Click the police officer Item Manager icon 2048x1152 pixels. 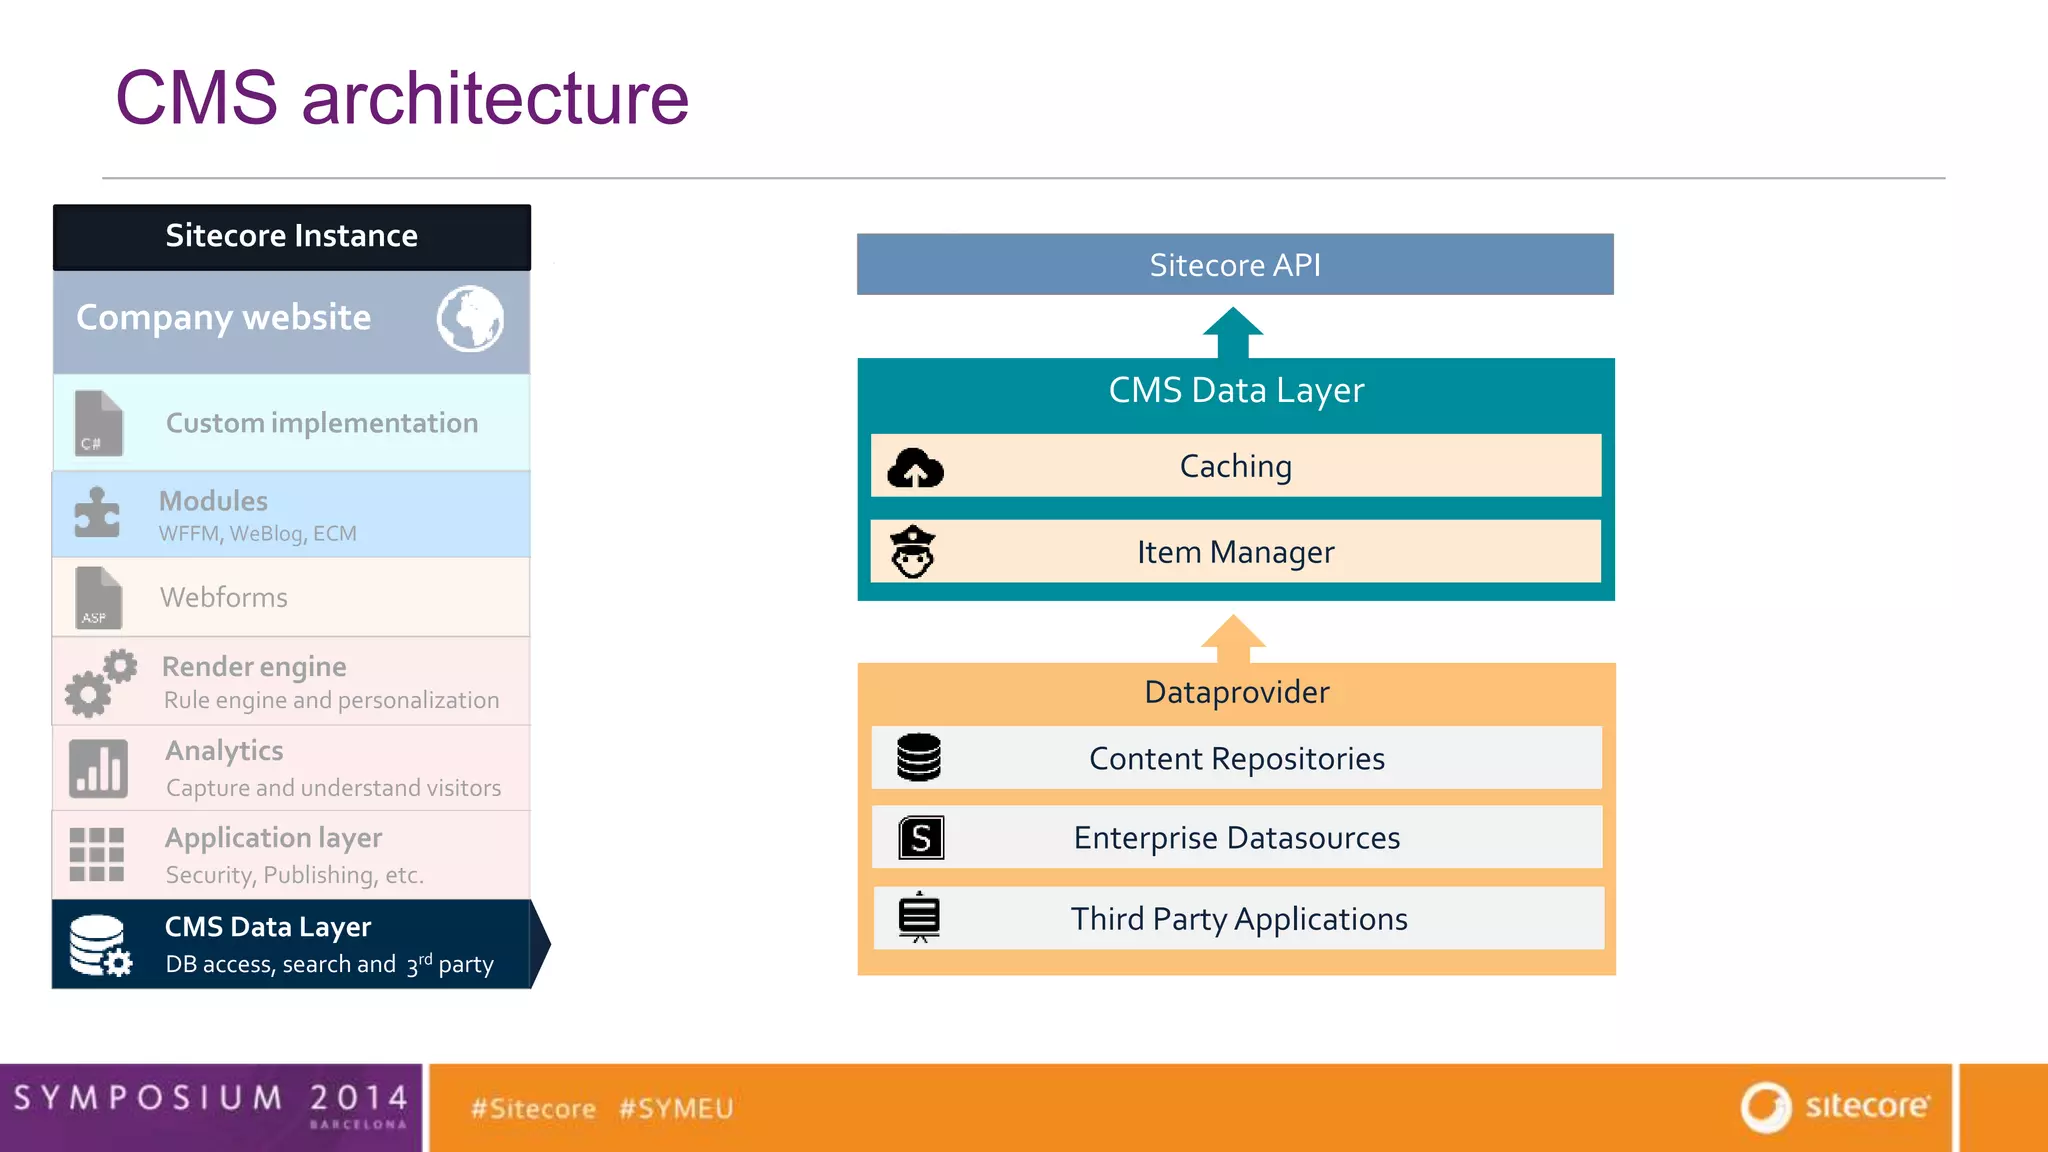[x=913, y=552]
